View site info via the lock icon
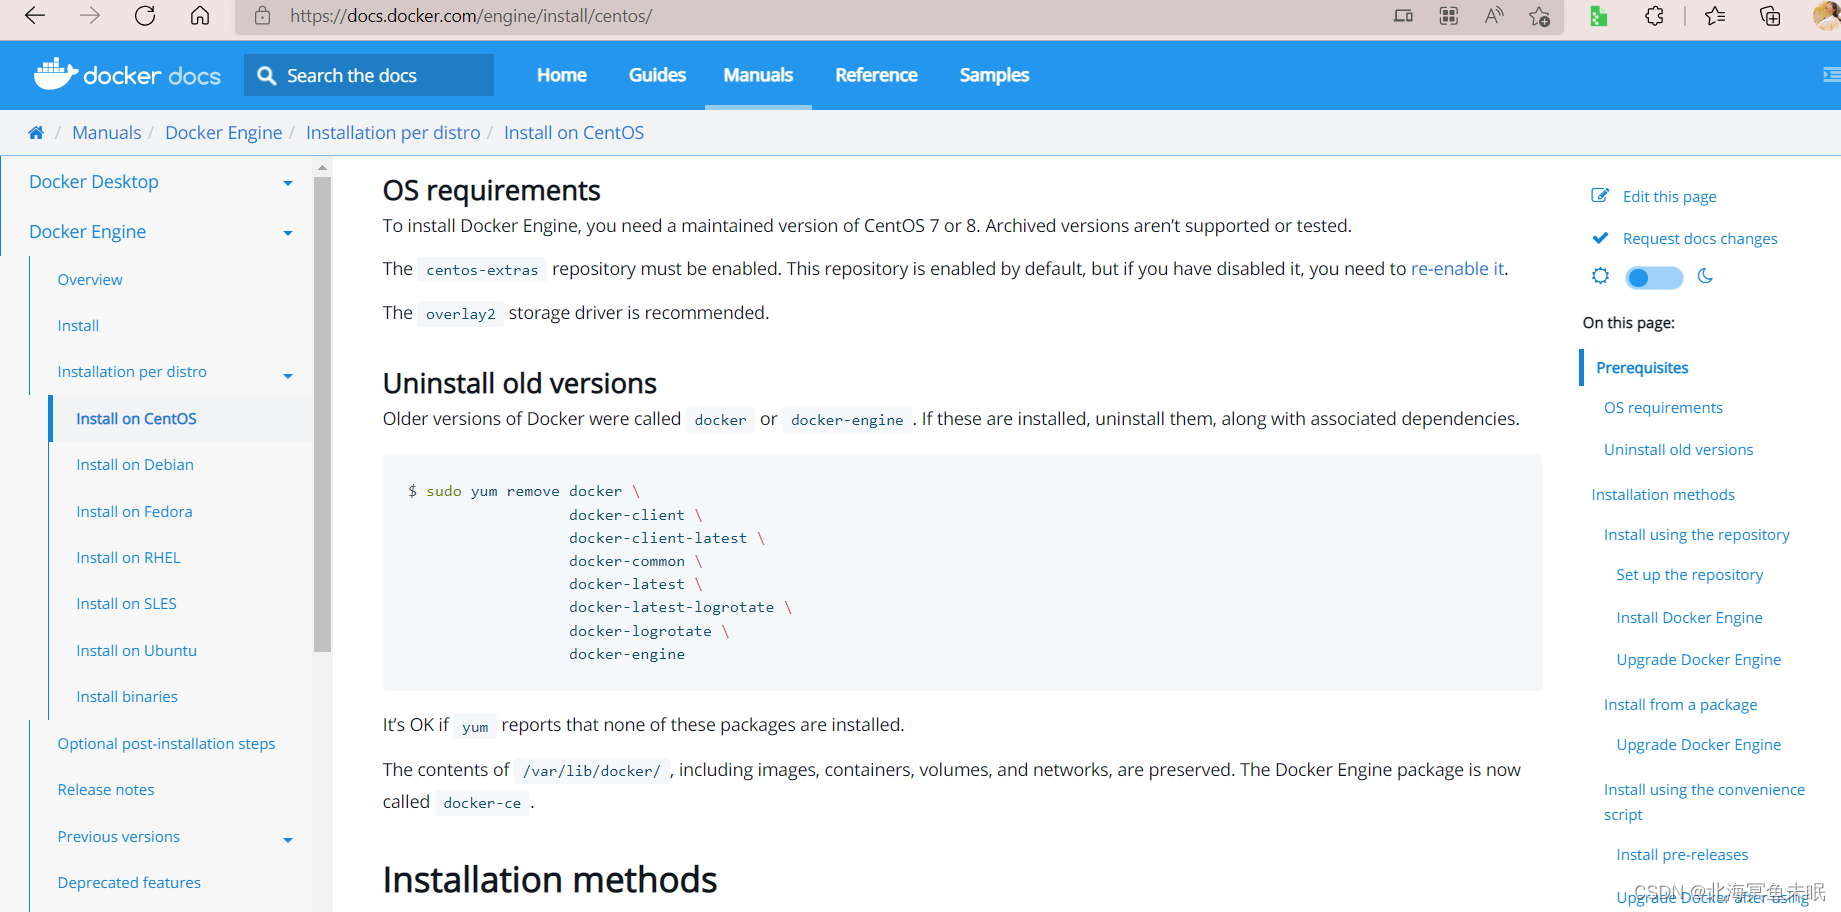 (262, 16)
